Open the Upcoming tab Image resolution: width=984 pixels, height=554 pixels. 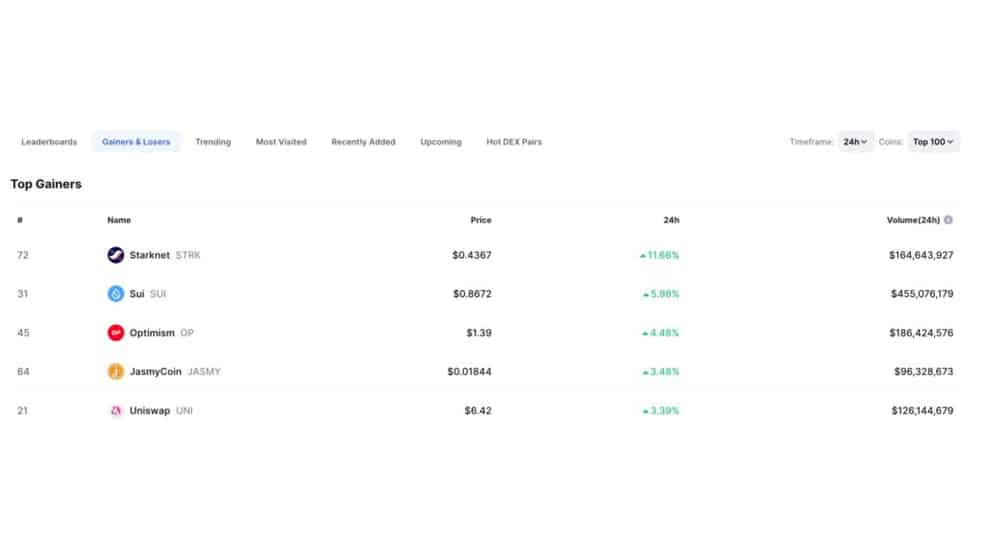pyautogui.click(x=441, y=142)
